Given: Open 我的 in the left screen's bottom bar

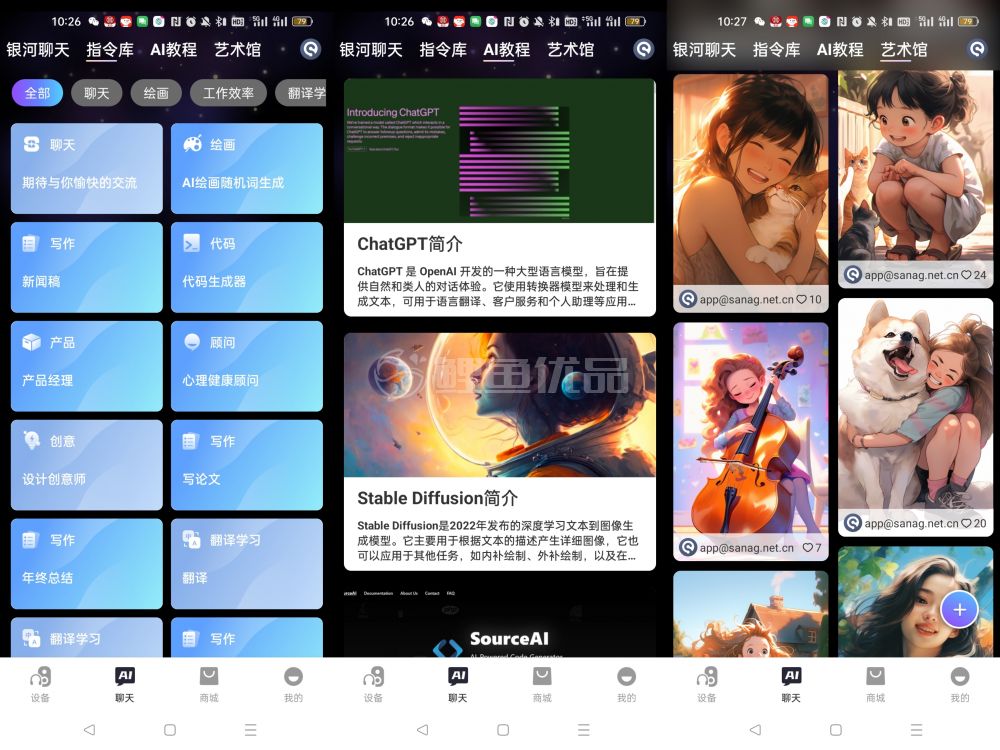Looking at the screenshot, I should [293, 684].
